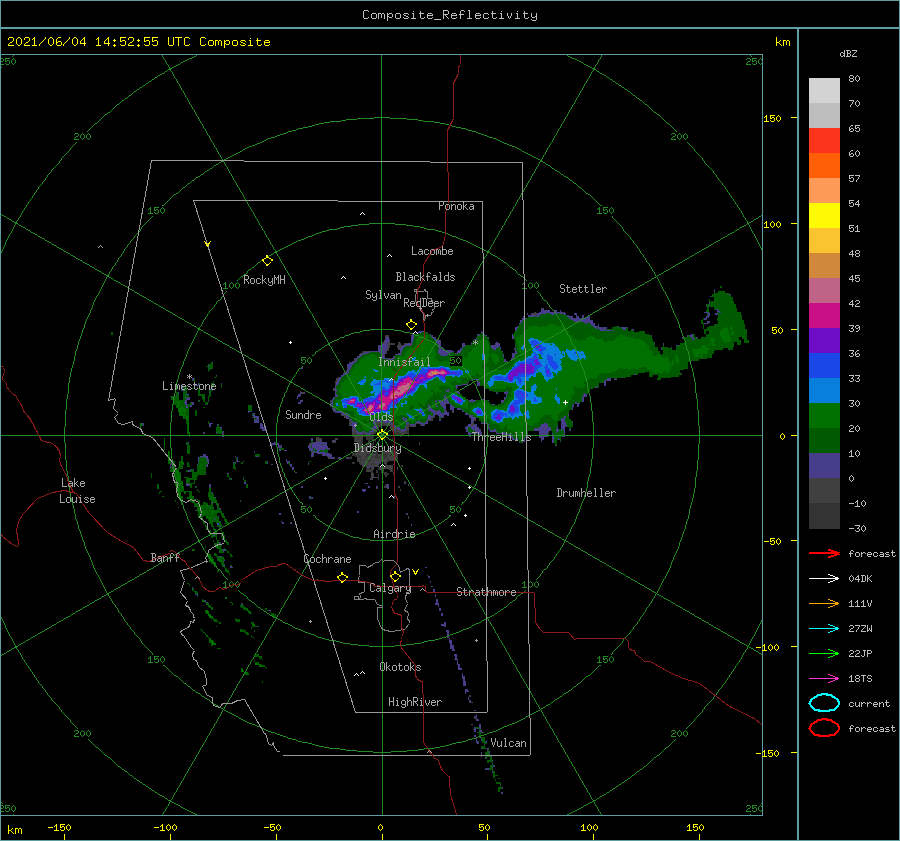Click the Vulcan label
Image resolution: width=900 pixels, height=841 pixels.
(x=509, y=743)
